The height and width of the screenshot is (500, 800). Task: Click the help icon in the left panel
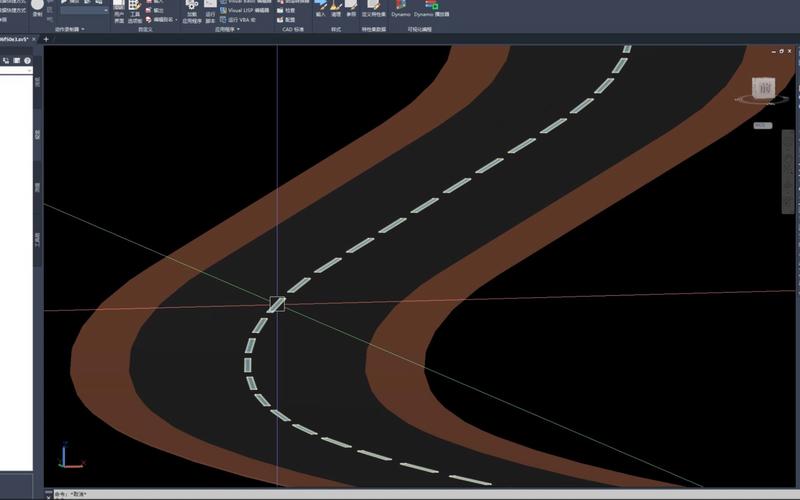[28, 61]
